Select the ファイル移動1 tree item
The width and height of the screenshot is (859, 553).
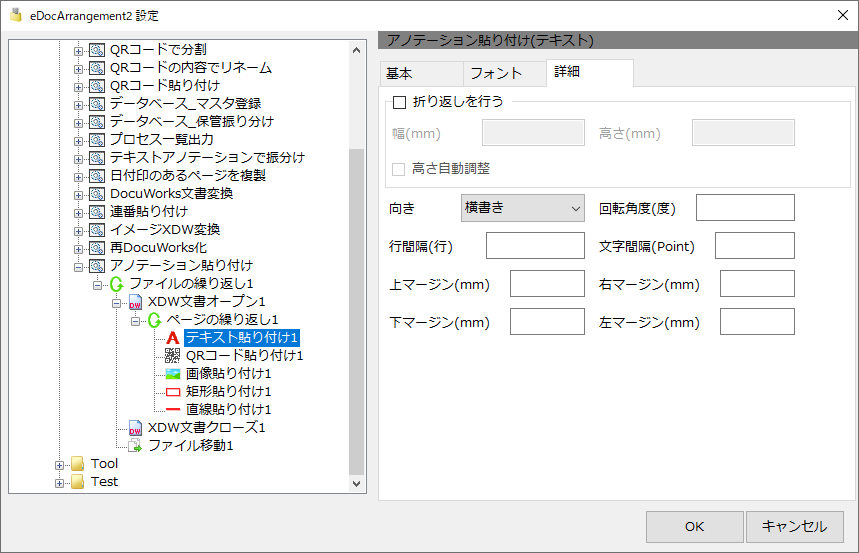tap(191, 446)
